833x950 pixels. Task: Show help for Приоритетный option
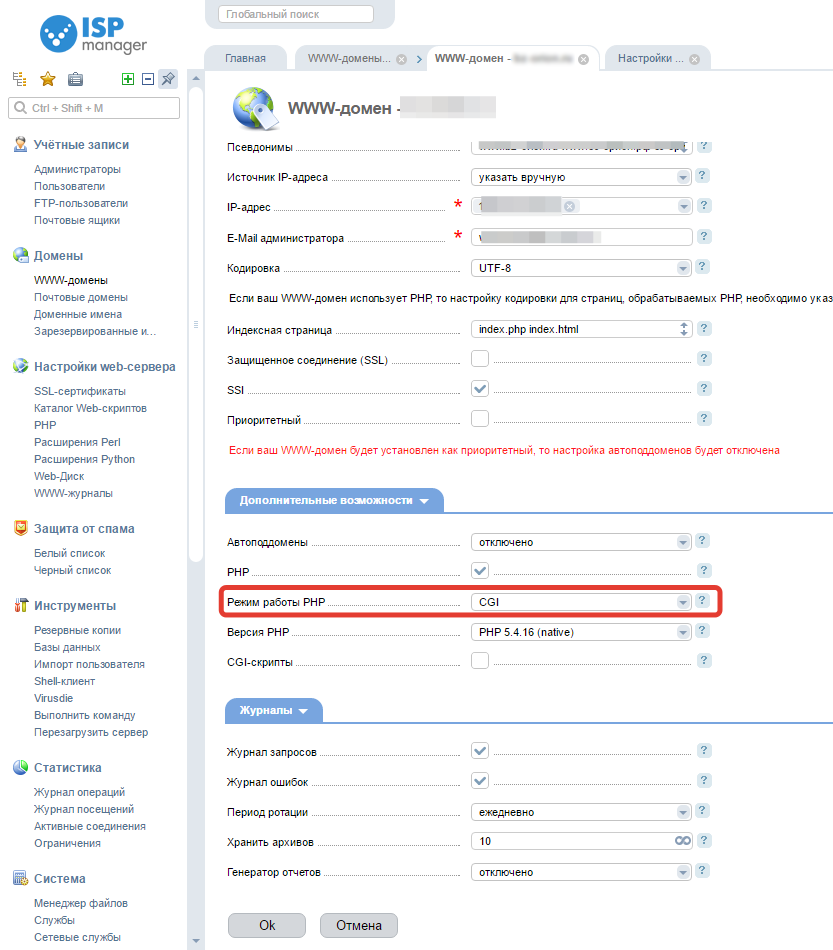click(x=703, y=418)
